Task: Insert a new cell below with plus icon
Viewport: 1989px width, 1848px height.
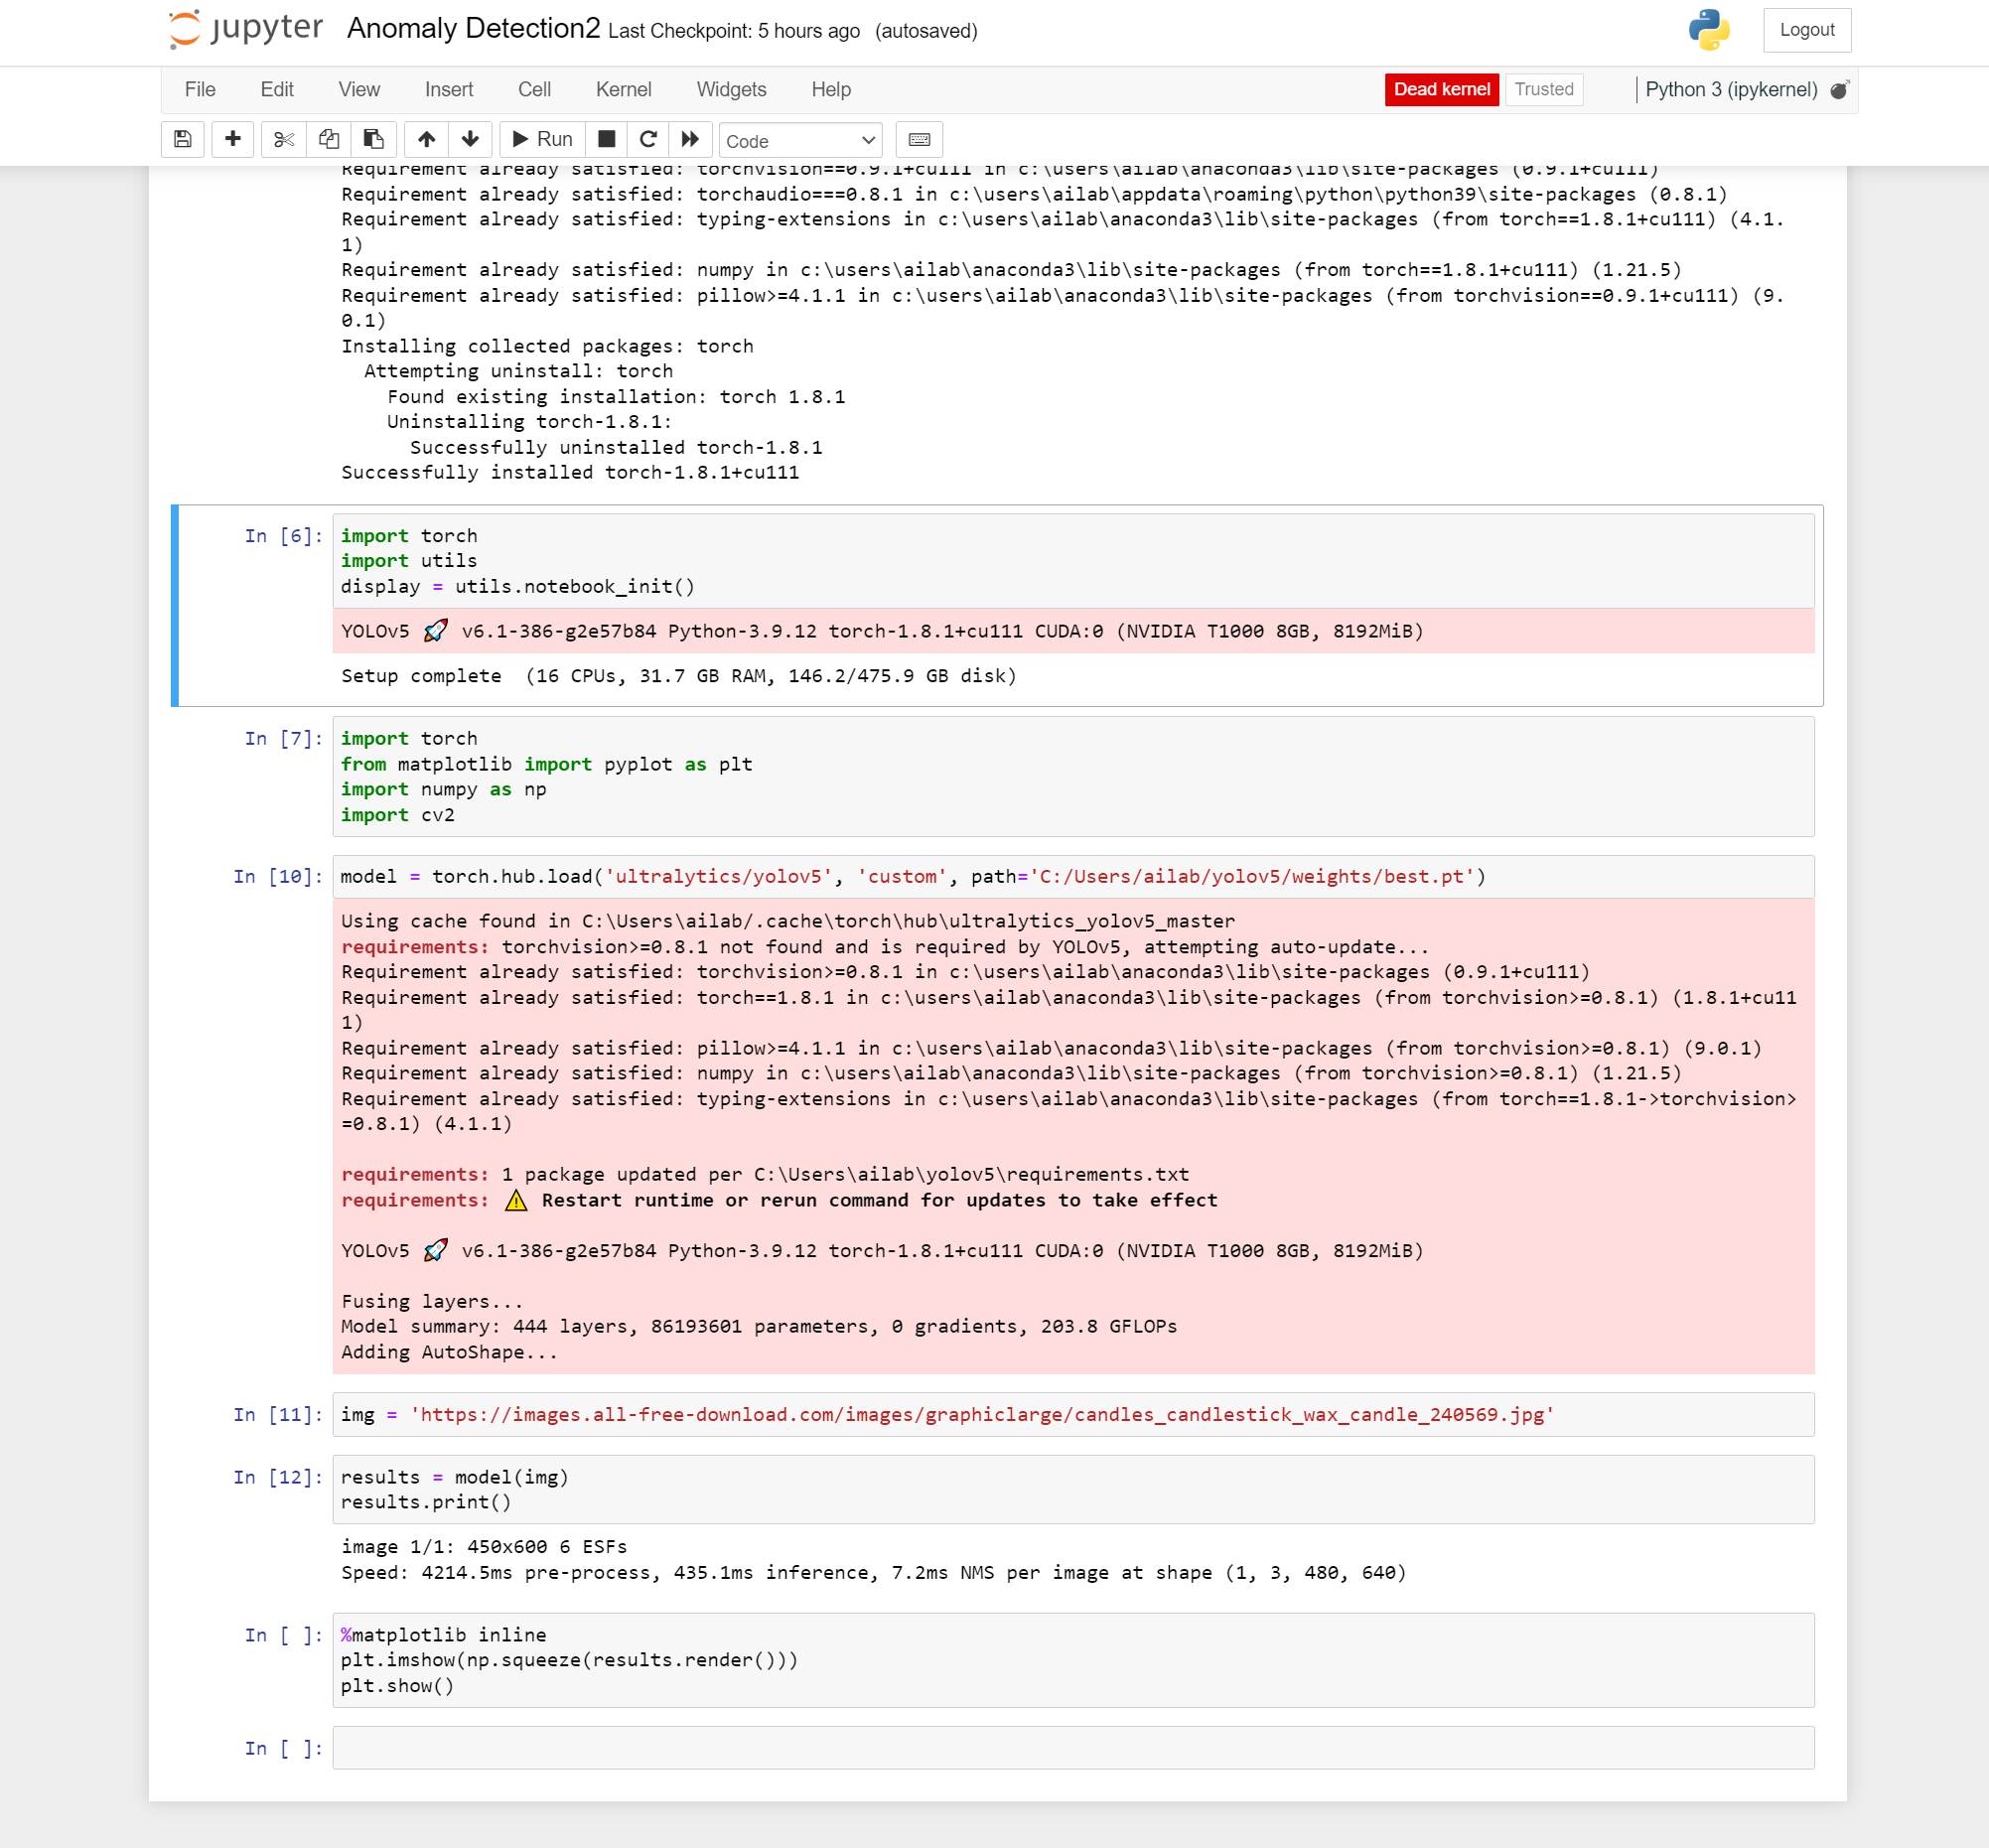Action: click(232, 139)
